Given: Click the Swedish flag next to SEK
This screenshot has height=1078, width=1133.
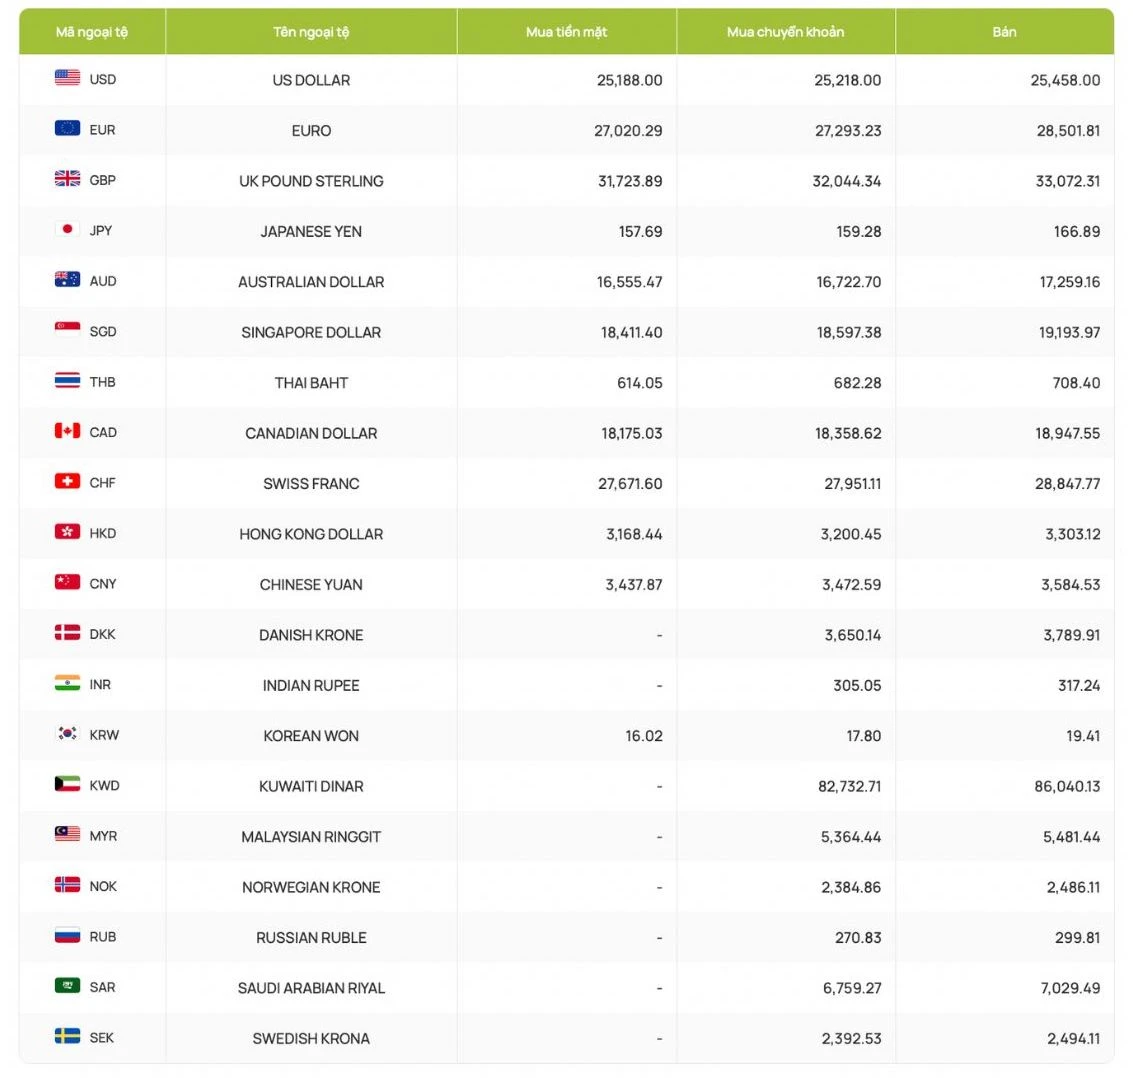Looking at the screenshot, I should pos(67,1036).
